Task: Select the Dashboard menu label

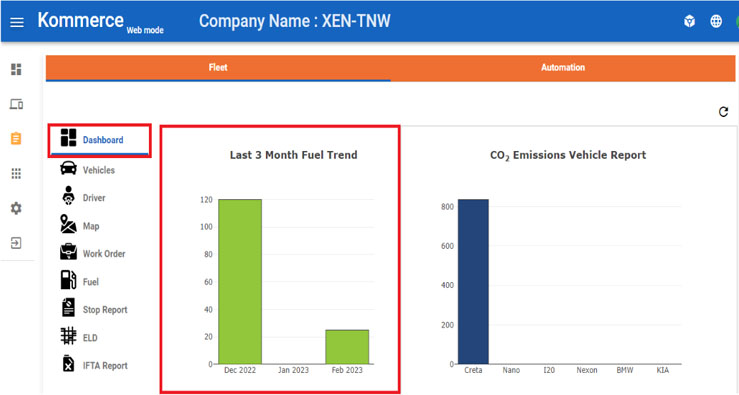Action: [x=103, y=140]
